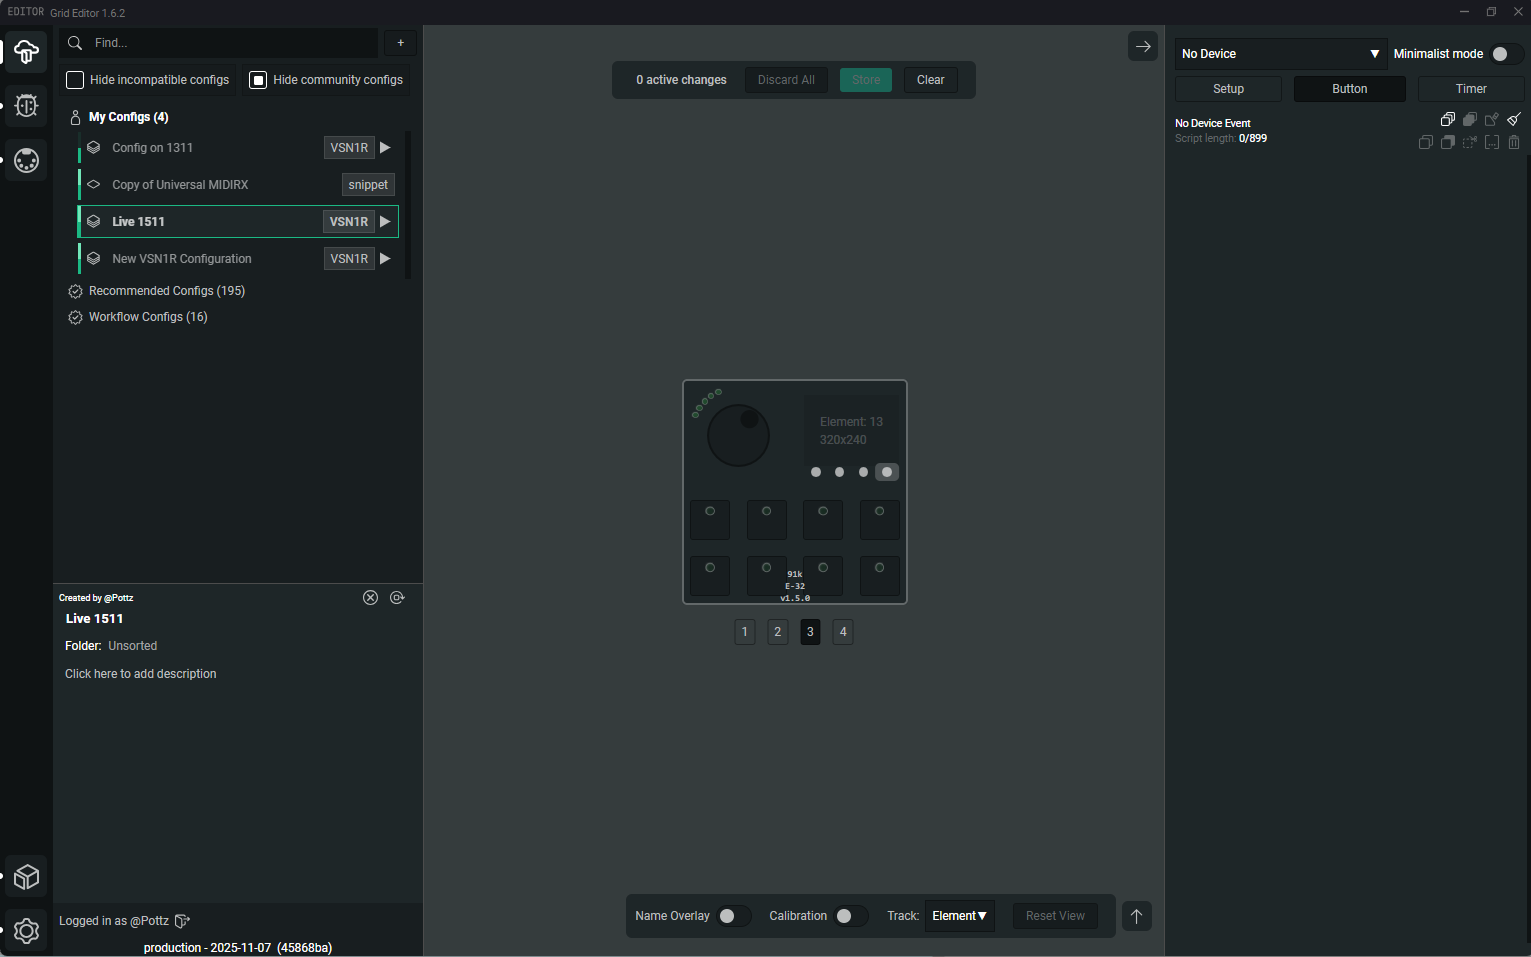Click the Clear button

point(930,80)
